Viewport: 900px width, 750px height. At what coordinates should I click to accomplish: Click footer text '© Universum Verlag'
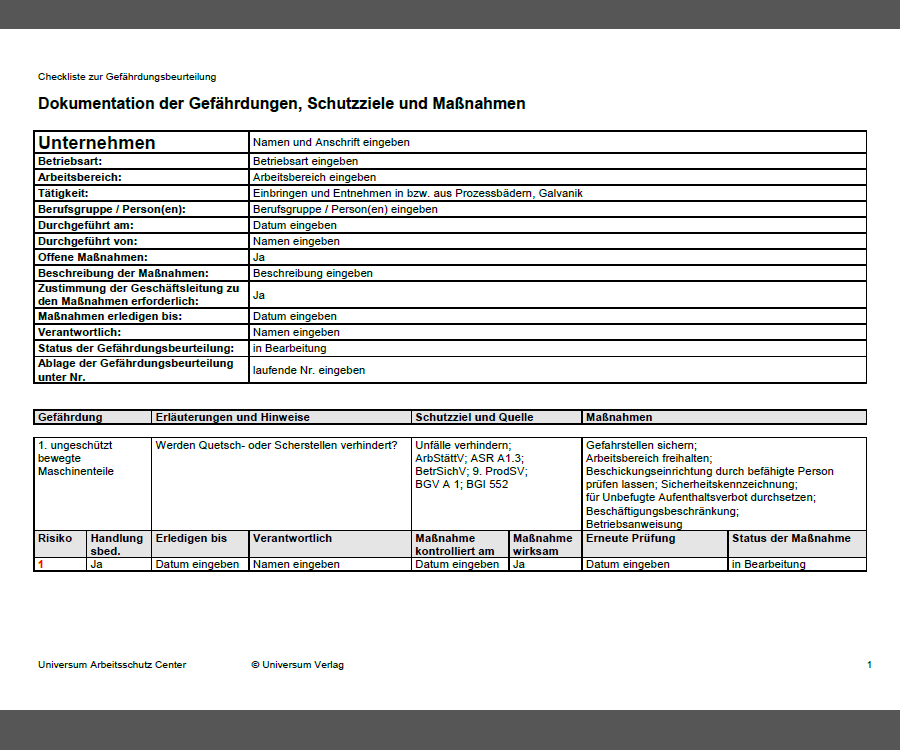tap(297, 665)
